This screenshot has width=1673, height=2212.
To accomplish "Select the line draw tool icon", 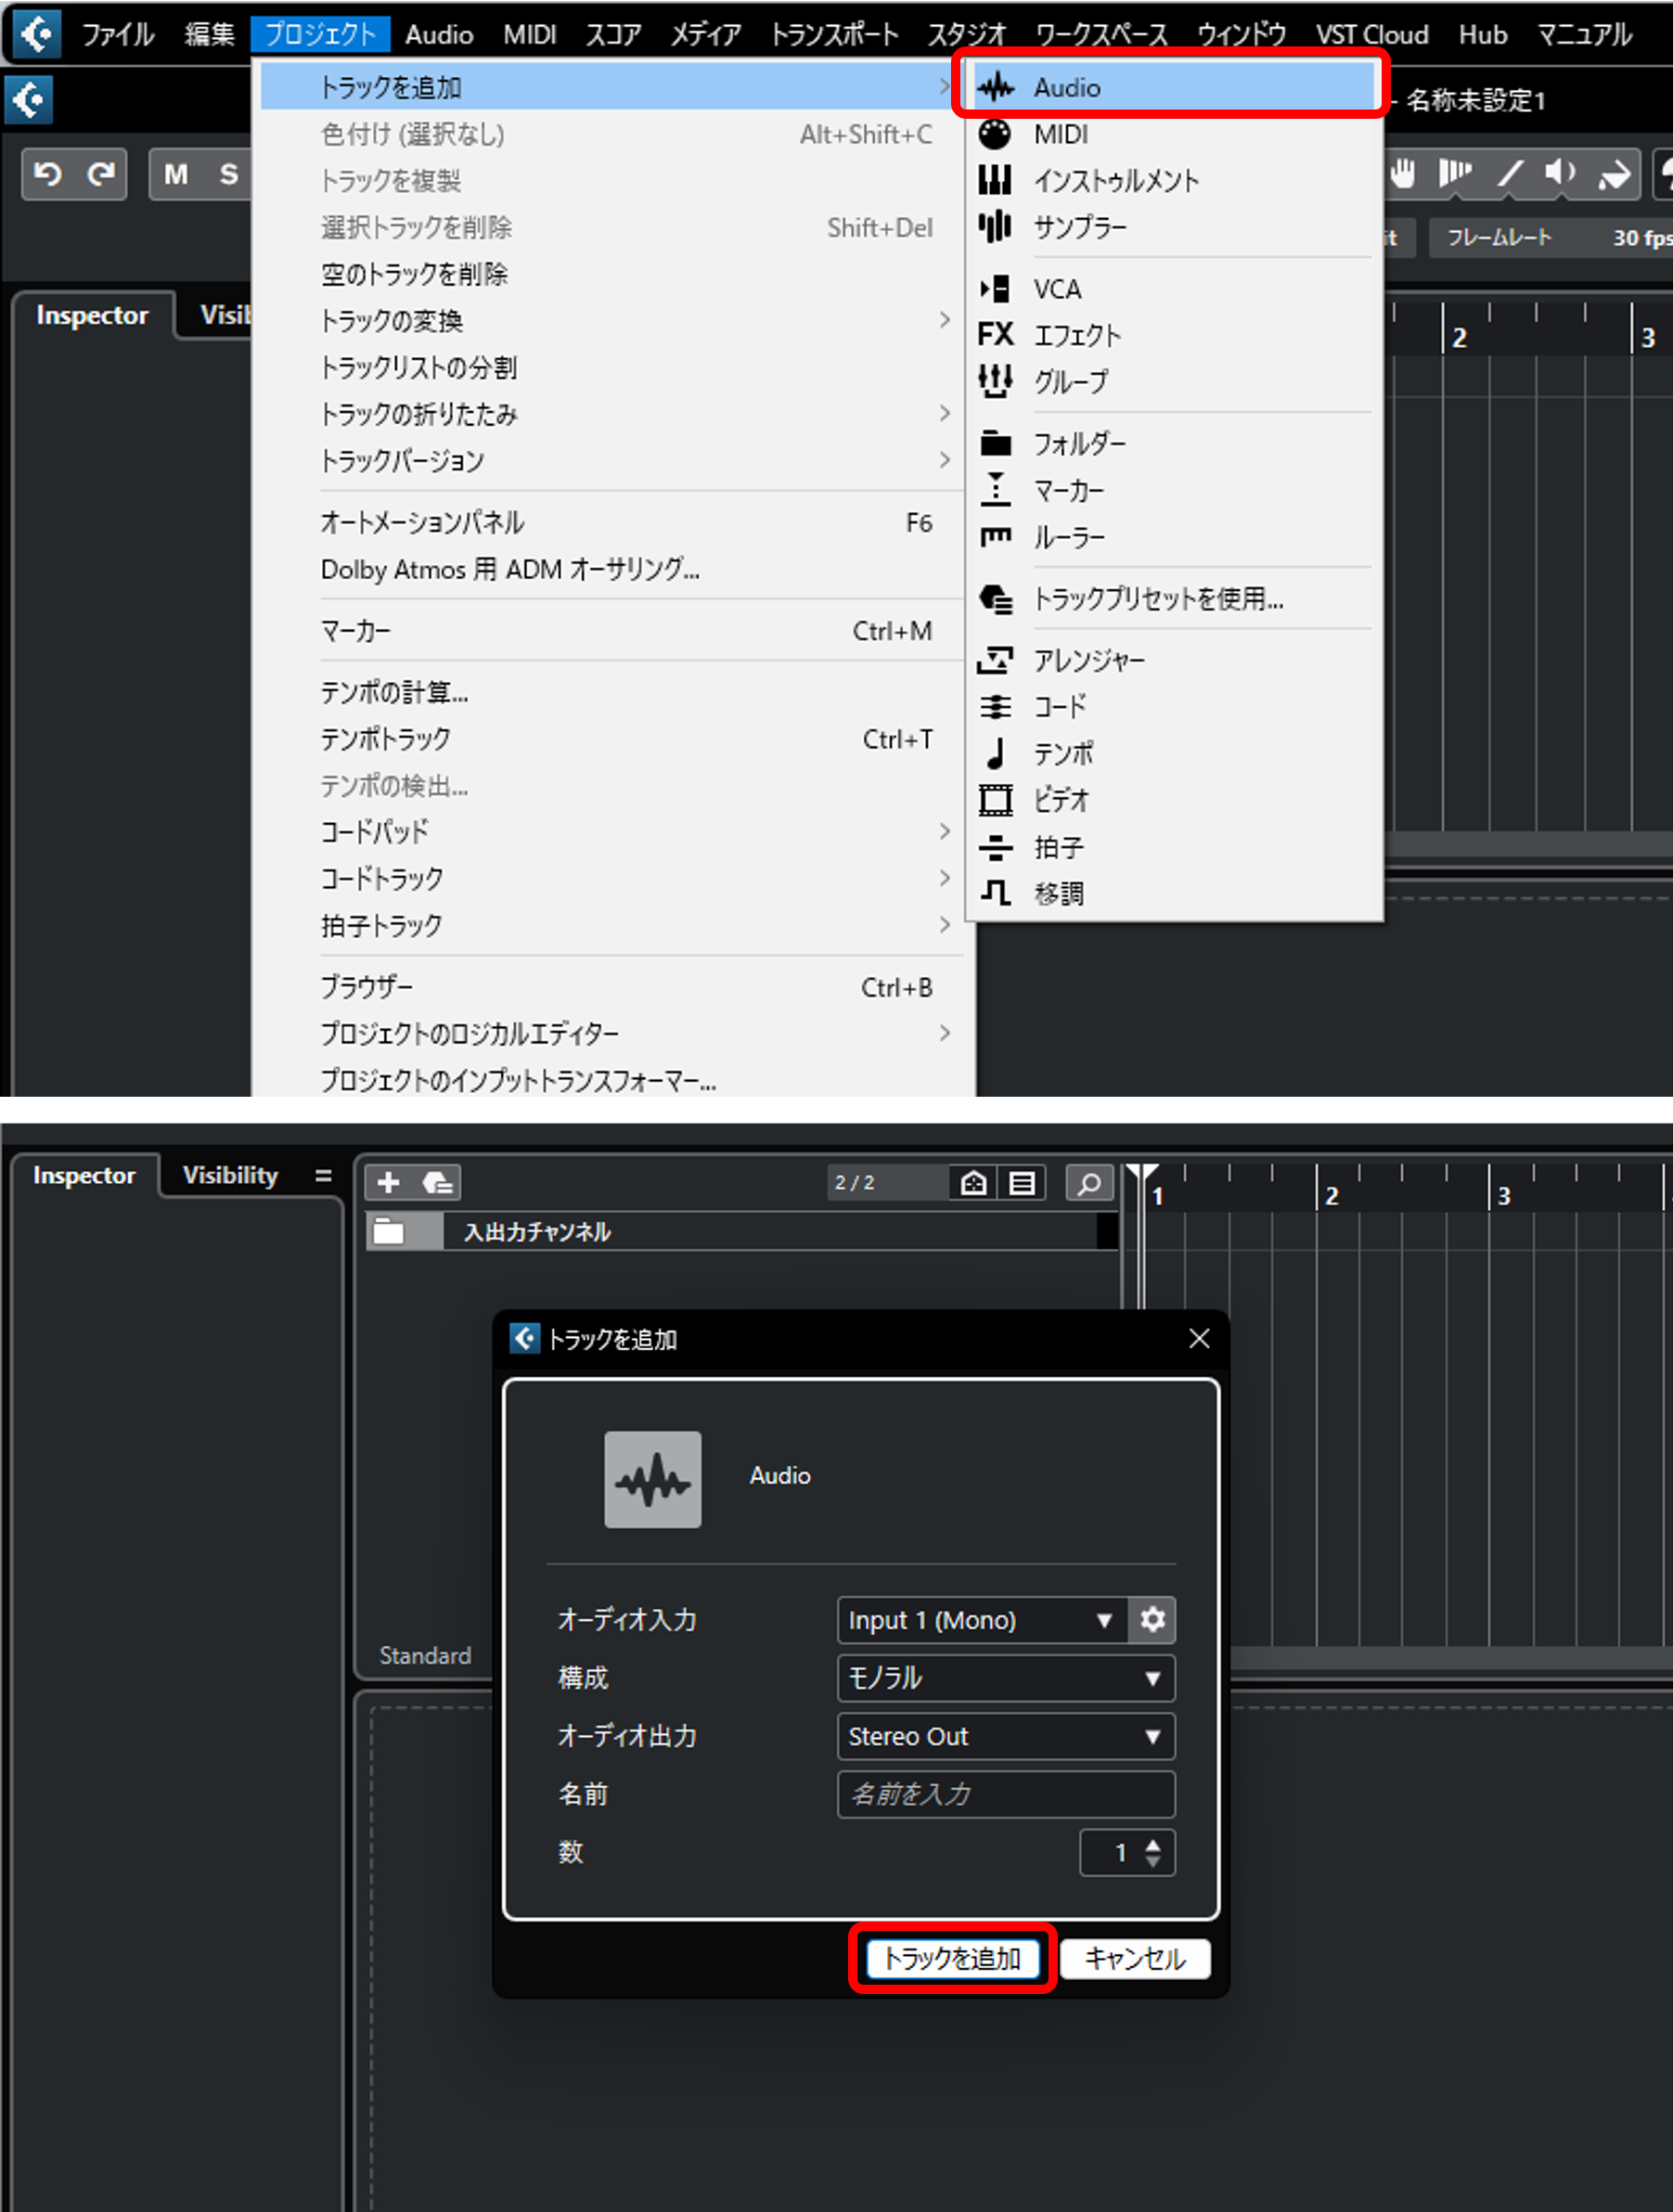I will click(1510, 174).
